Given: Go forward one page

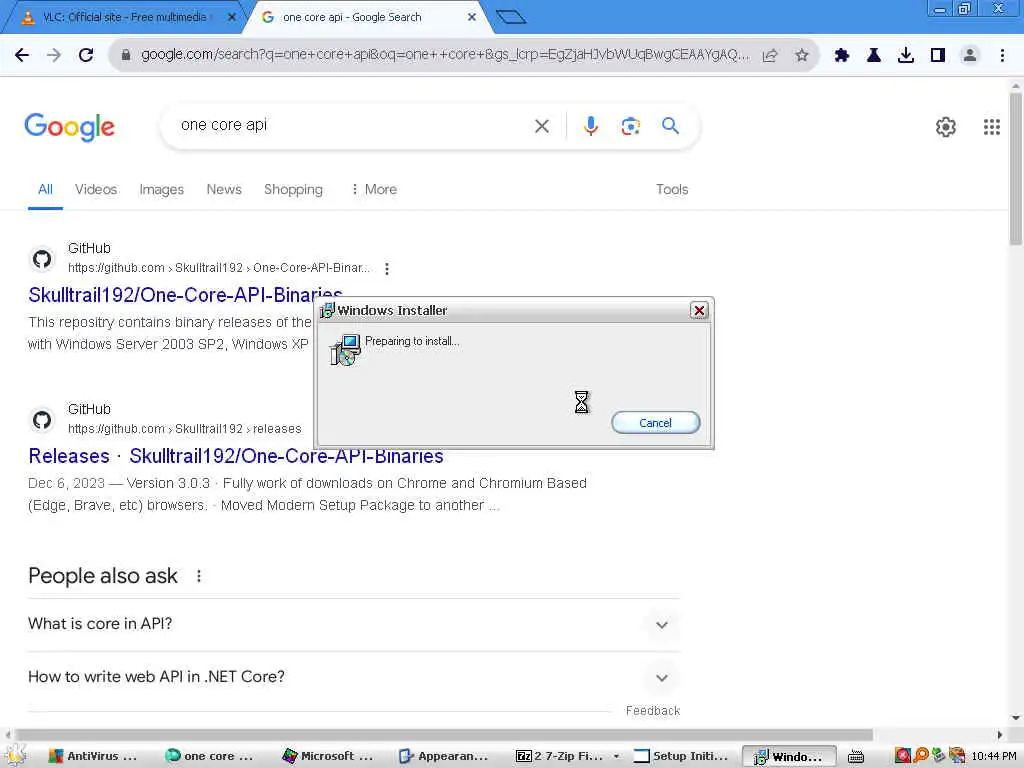Looking at the screenshot, I should [54, 55].
